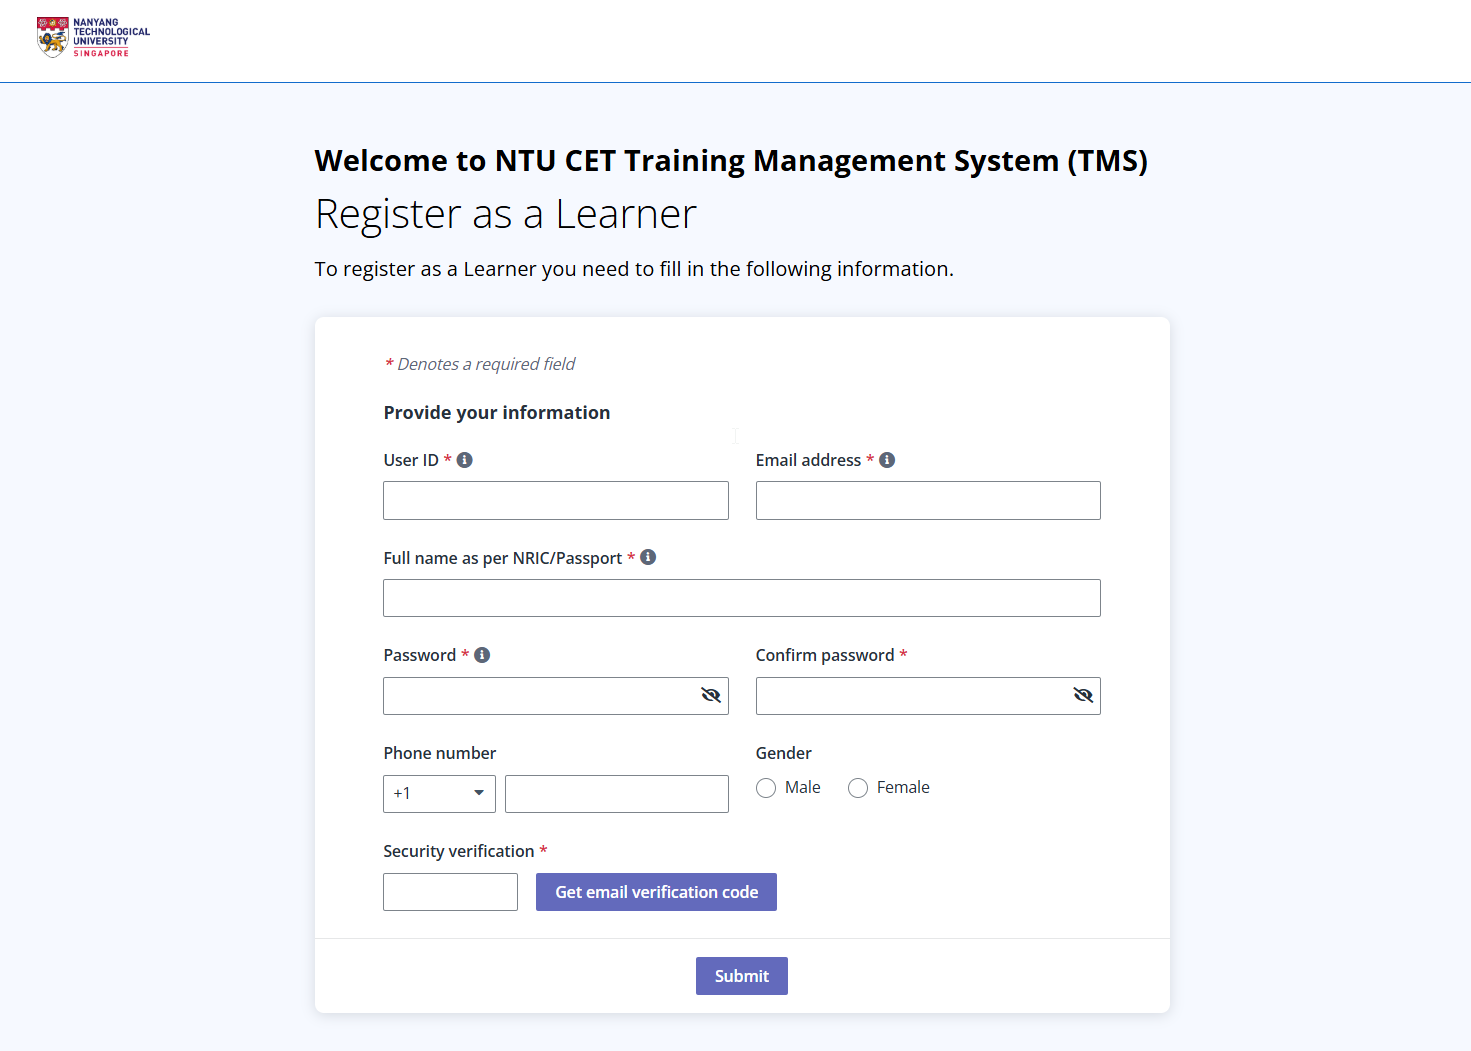Click the country code dropdown arrow

point(478,793)
